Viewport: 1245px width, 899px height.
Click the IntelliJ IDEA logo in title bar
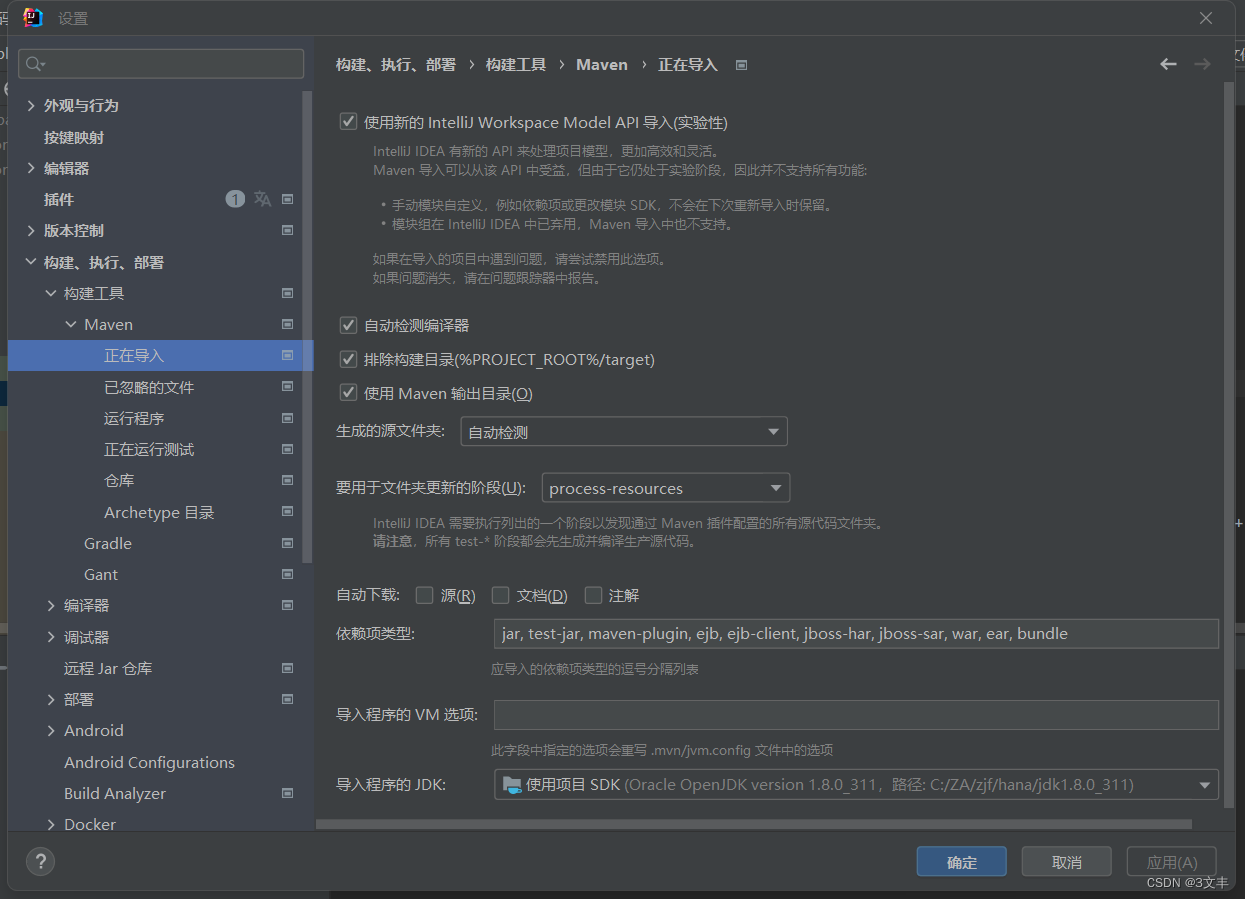click(x=33, y=17)
